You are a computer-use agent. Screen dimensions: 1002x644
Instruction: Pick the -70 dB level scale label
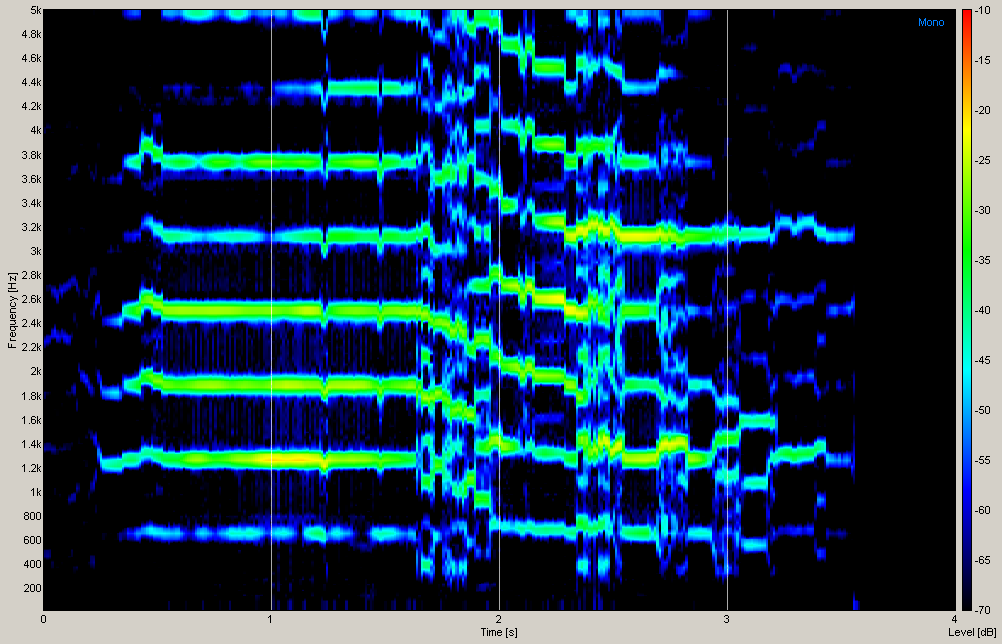coord(983,610)
